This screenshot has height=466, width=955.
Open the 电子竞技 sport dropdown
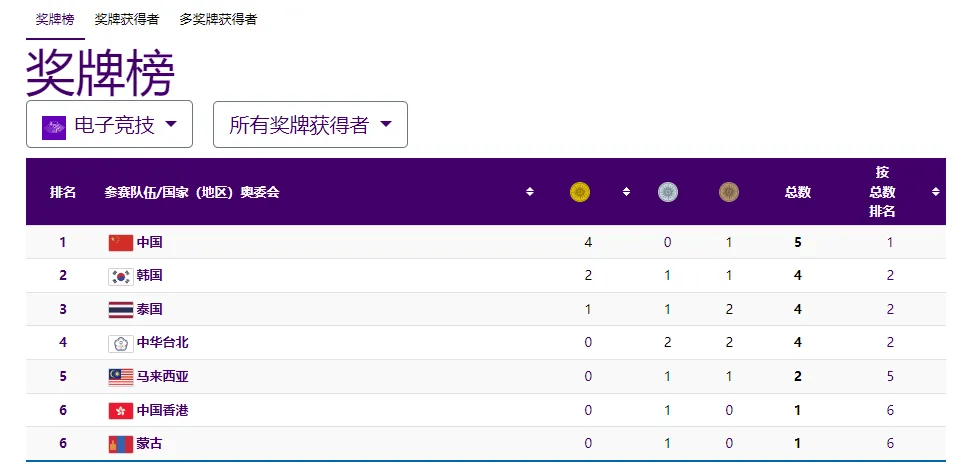click(x=110, y=124)
